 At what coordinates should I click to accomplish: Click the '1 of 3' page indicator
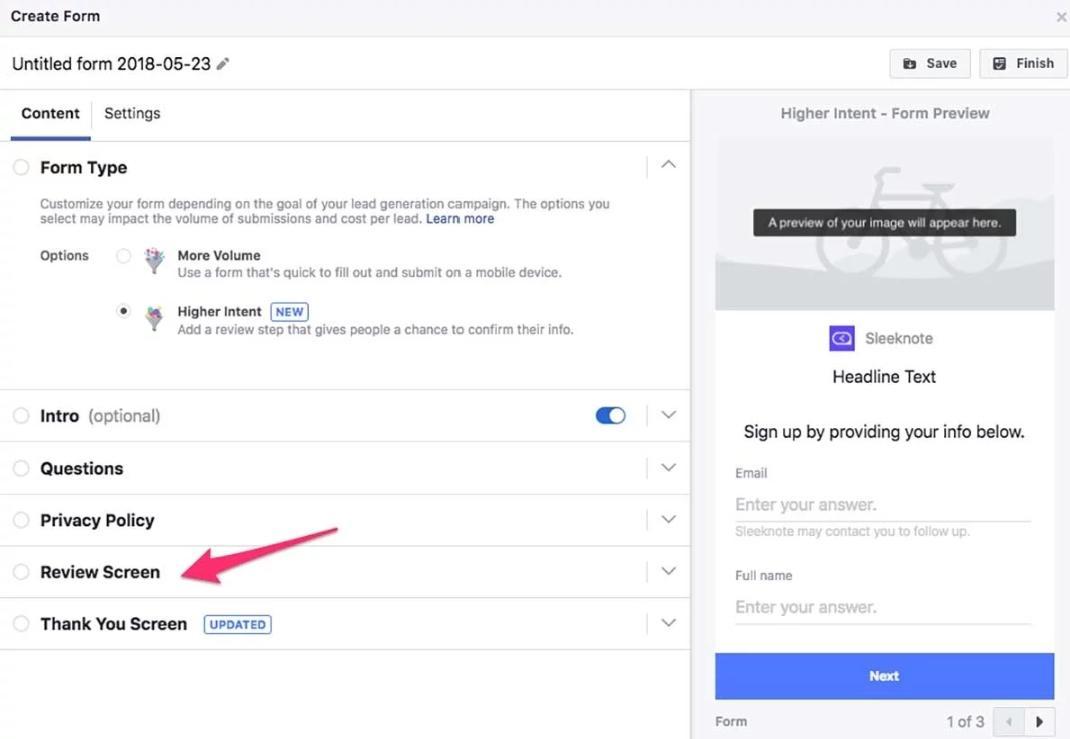[x=965, y=721]
